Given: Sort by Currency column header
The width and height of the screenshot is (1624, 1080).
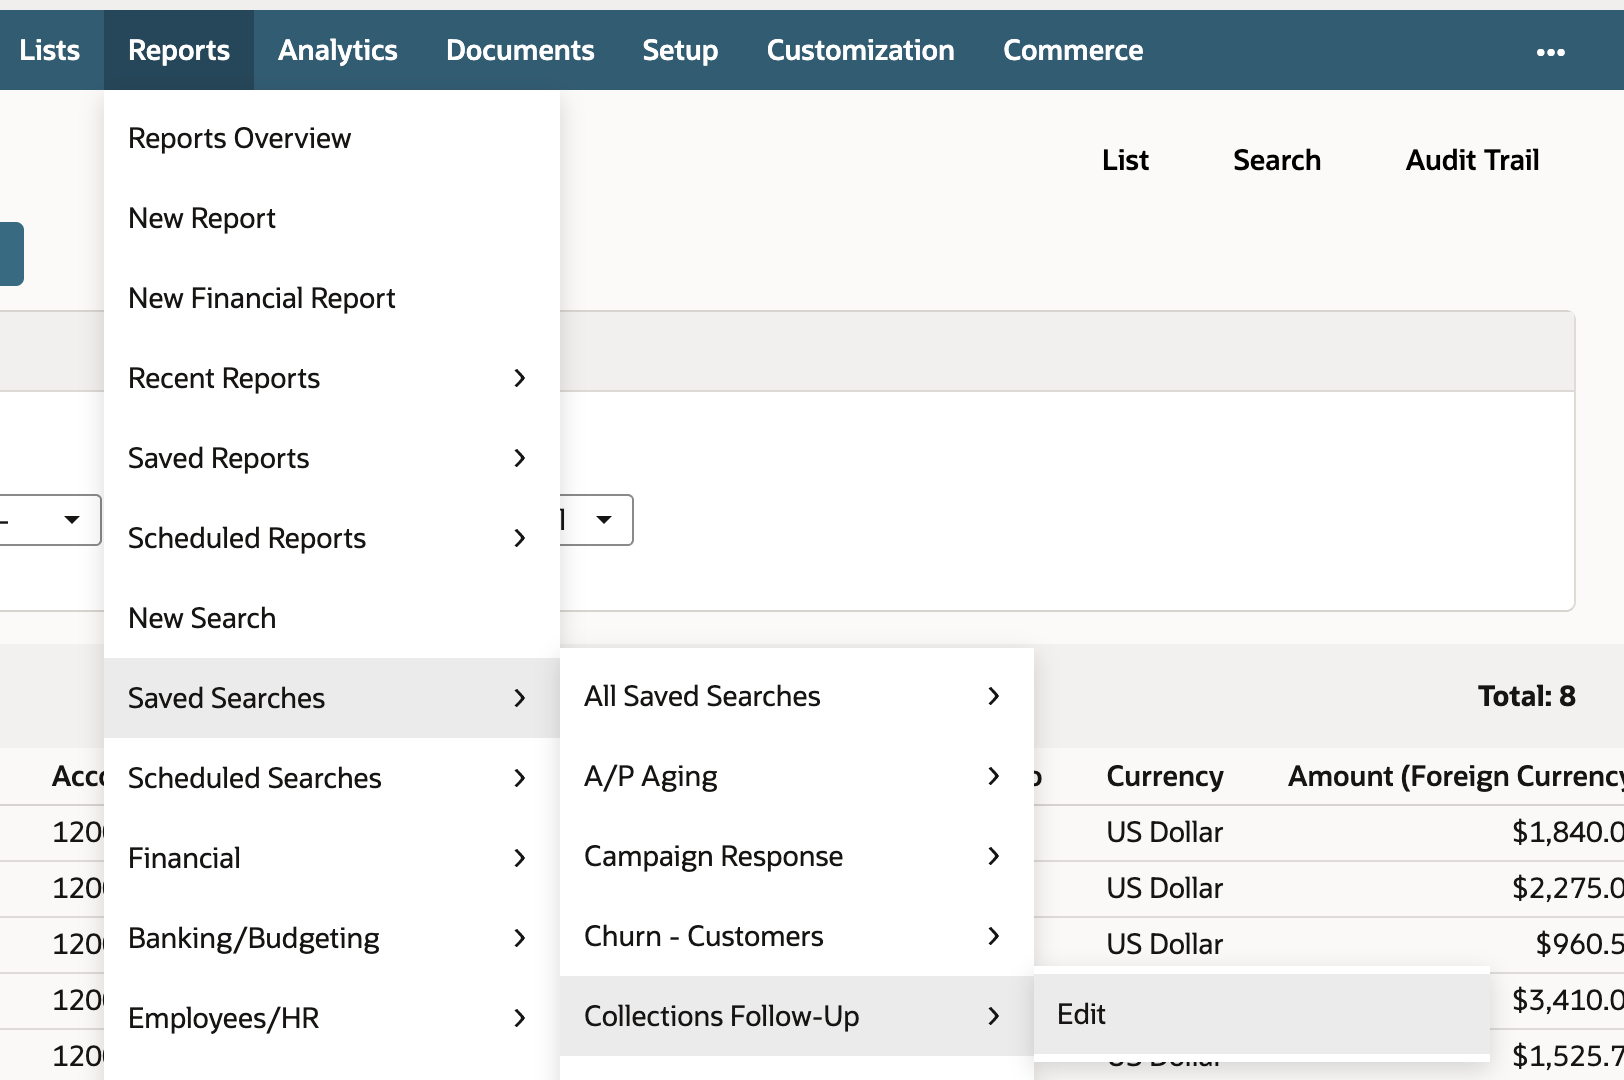Looking at the screenshot, I should [1165, 776].
